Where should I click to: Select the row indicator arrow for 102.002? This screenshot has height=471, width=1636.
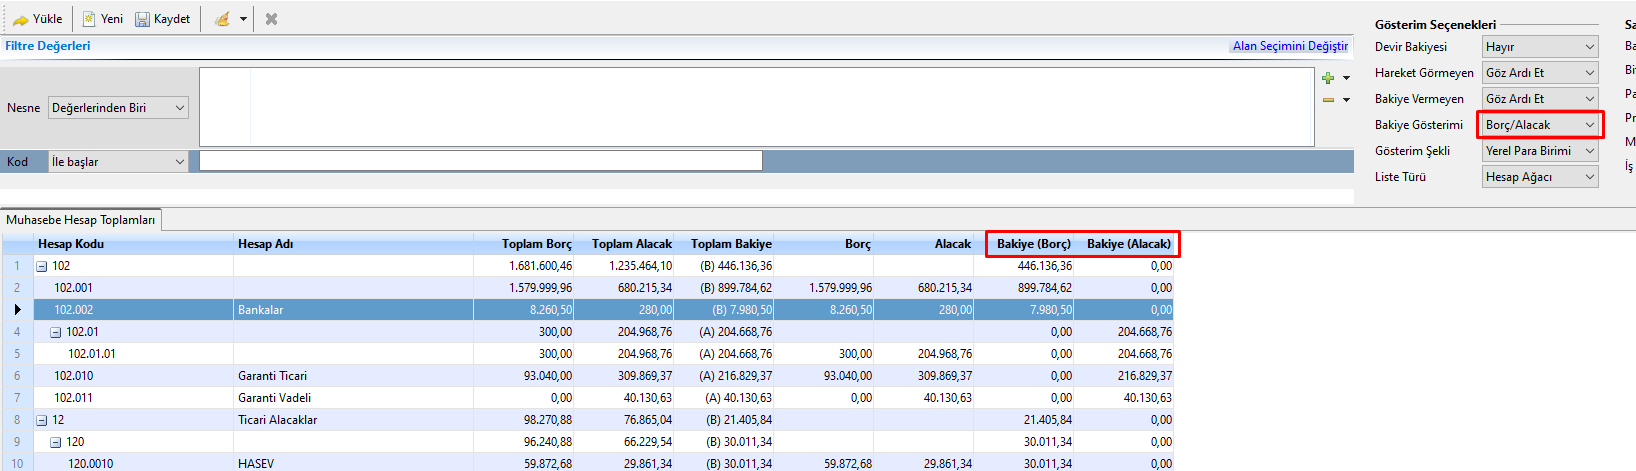pos(17,310)
